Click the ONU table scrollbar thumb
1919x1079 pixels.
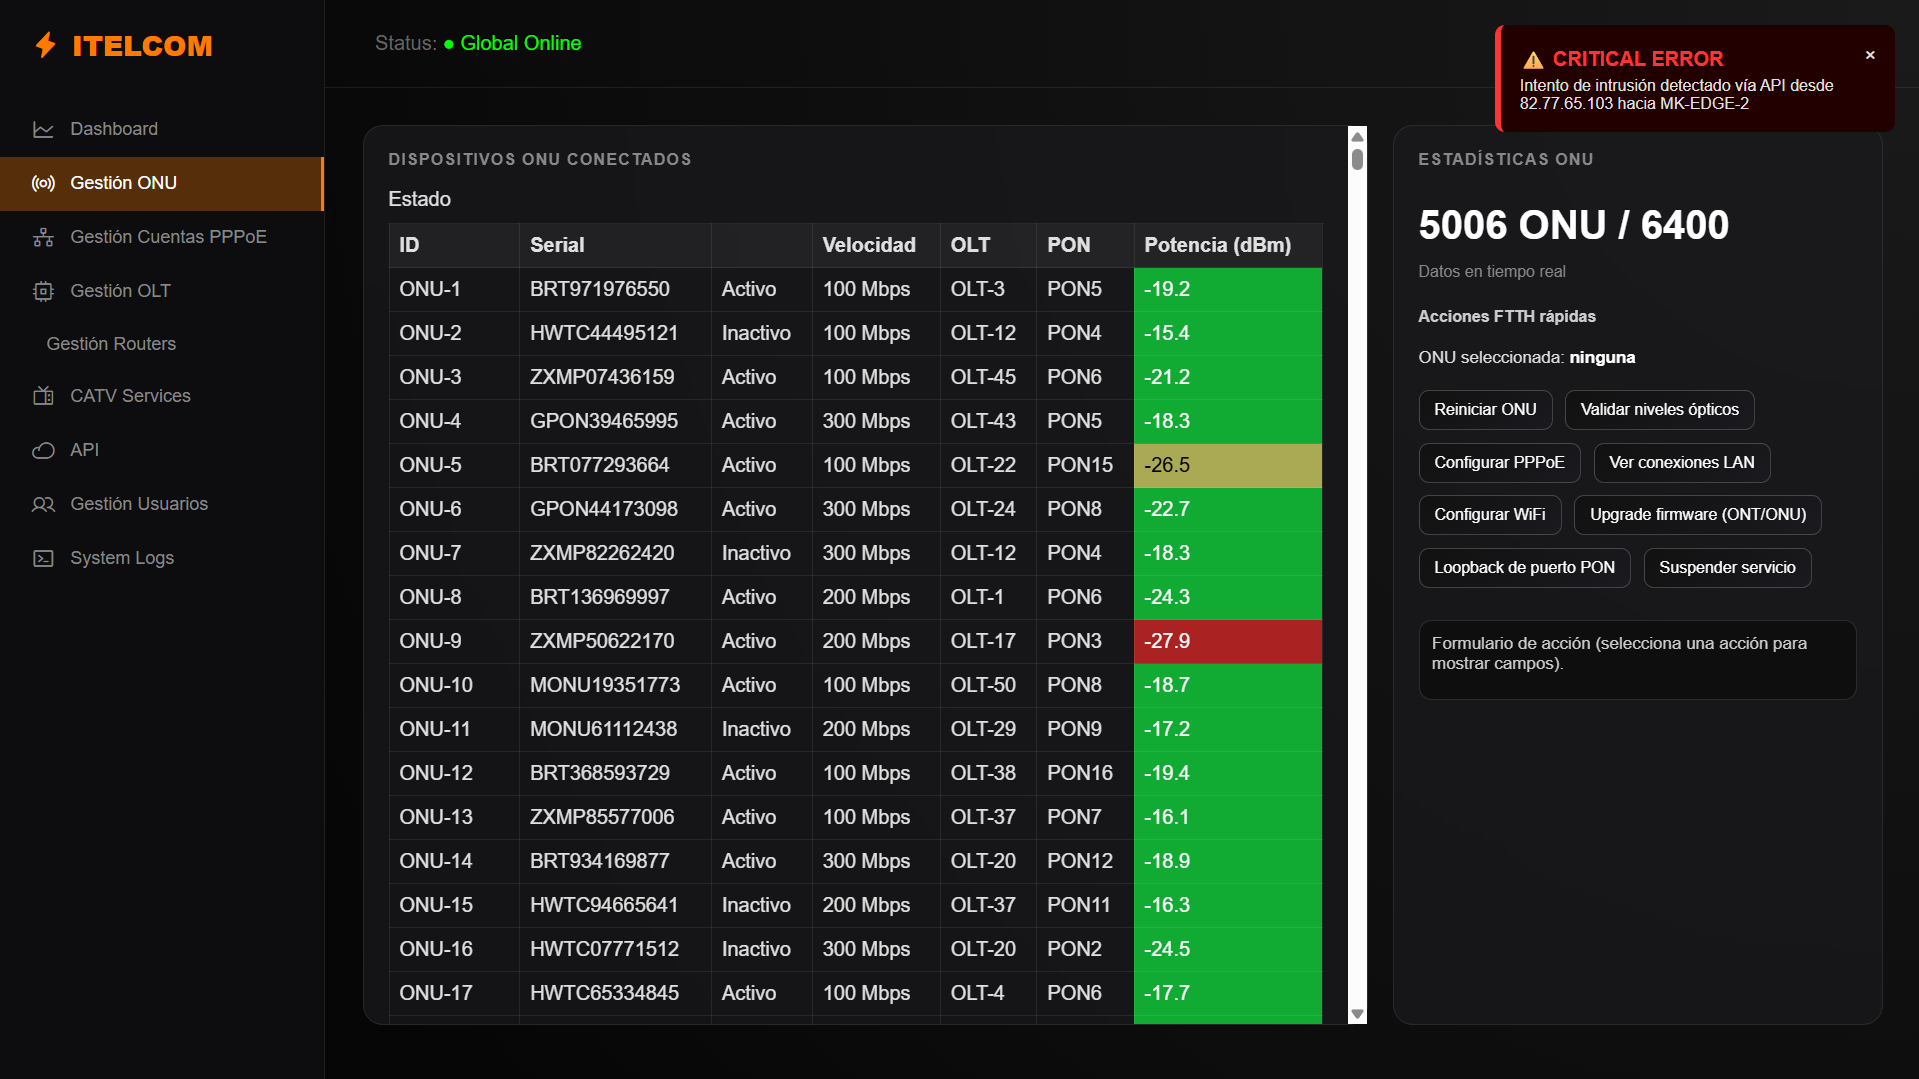(1357, 159)
